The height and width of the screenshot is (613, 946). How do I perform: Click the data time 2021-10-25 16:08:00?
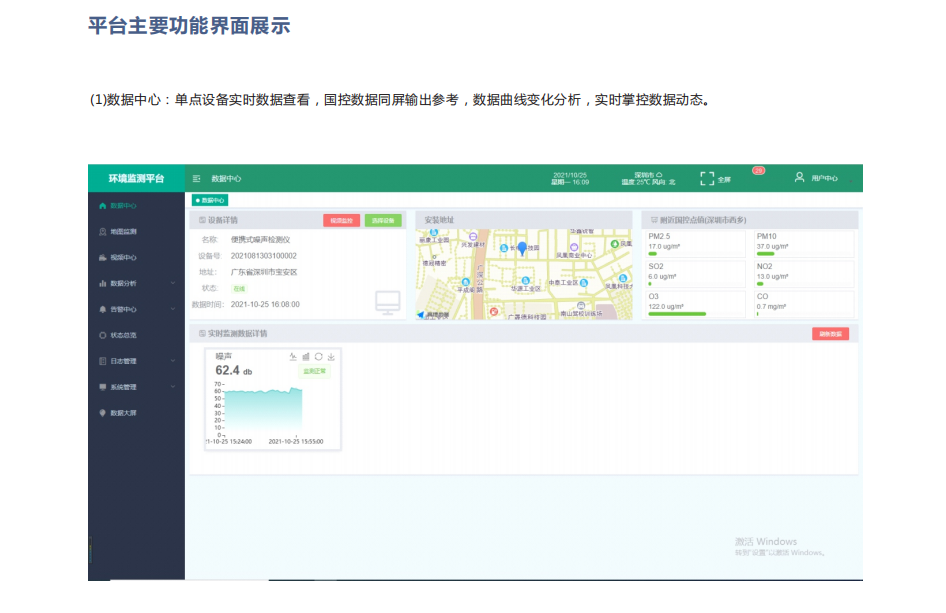coord(265,305)
